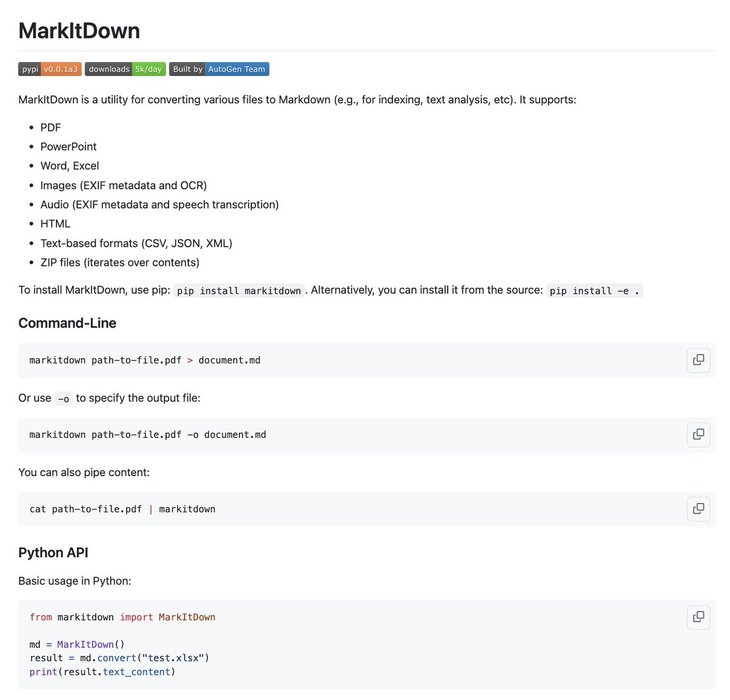This screenshot has width=730, height=700.
Task: Click the PowerPoint list item
Action: tap(68, 147)
